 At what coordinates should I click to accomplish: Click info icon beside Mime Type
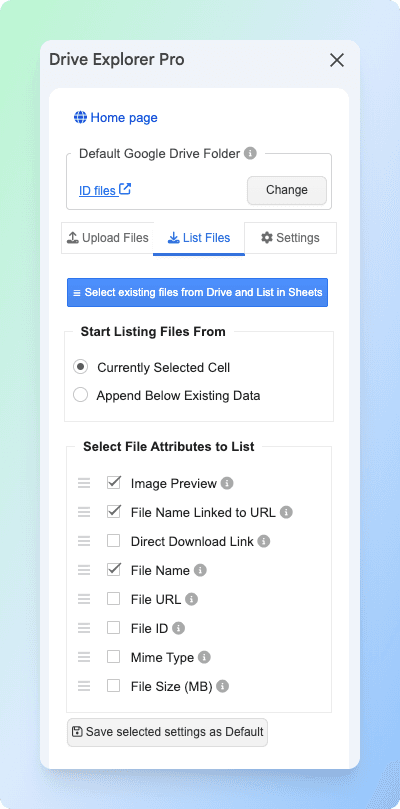click(204, 657)
